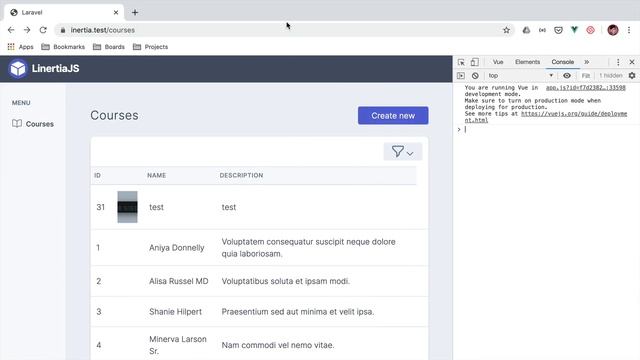Open the 'top' JavaScript context dropdown
640x360 pixels.
(520, 76)
